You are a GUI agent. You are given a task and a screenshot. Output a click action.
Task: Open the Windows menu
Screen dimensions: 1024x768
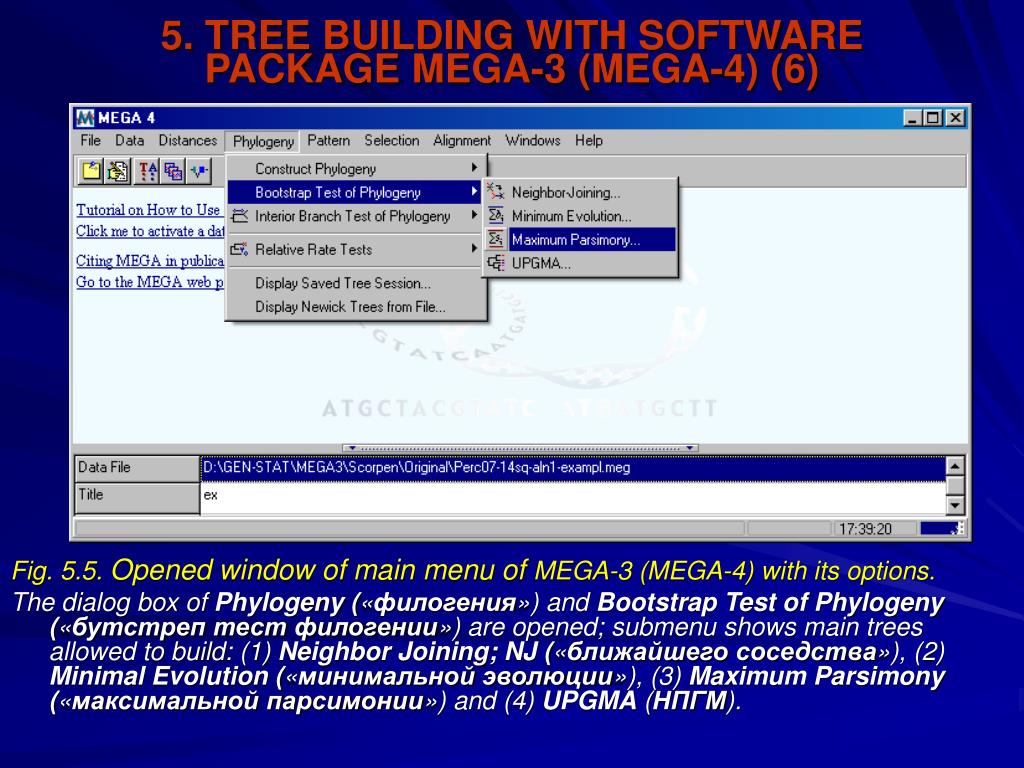click(x=533, y=140)
